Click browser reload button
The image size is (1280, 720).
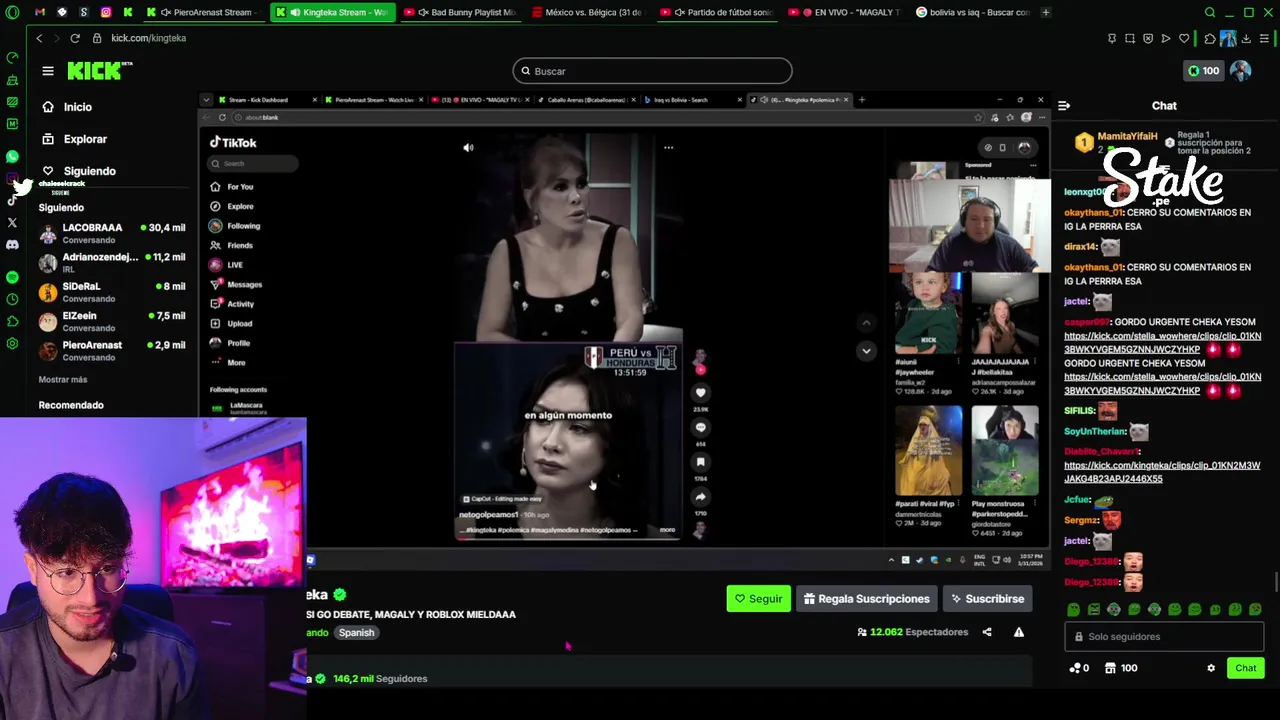pos(75,38)
